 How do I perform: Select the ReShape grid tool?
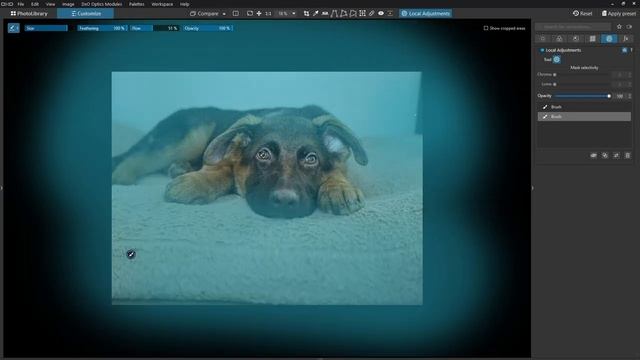[x=362, y=13]
